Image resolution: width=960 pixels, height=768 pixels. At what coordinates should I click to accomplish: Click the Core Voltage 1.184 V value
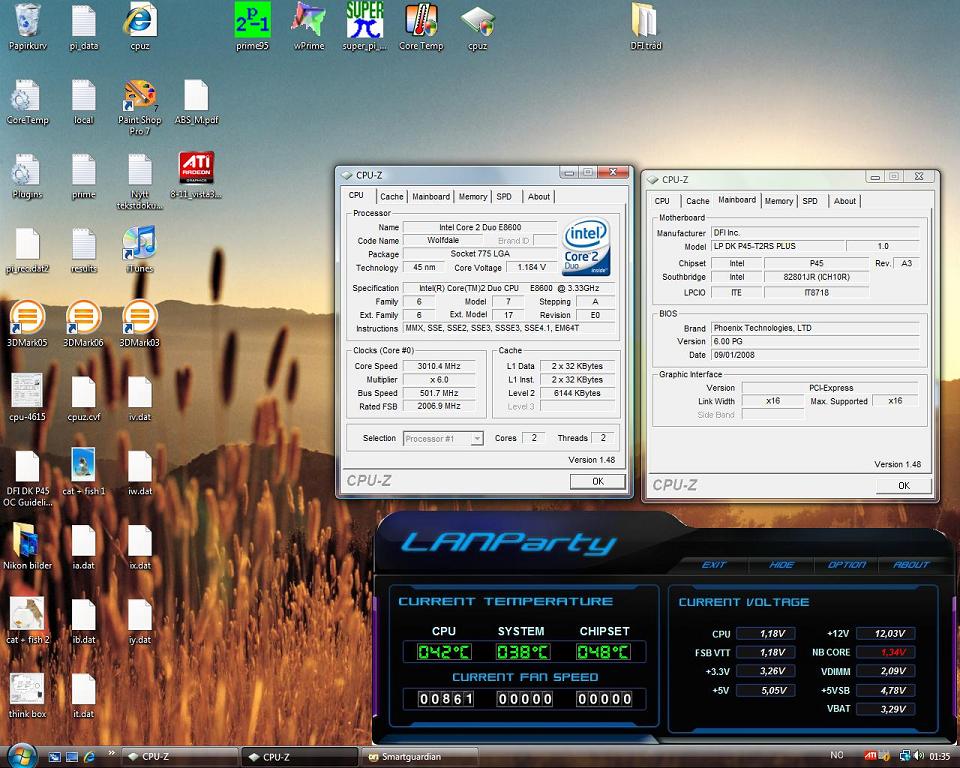click(x=531, y=268)
